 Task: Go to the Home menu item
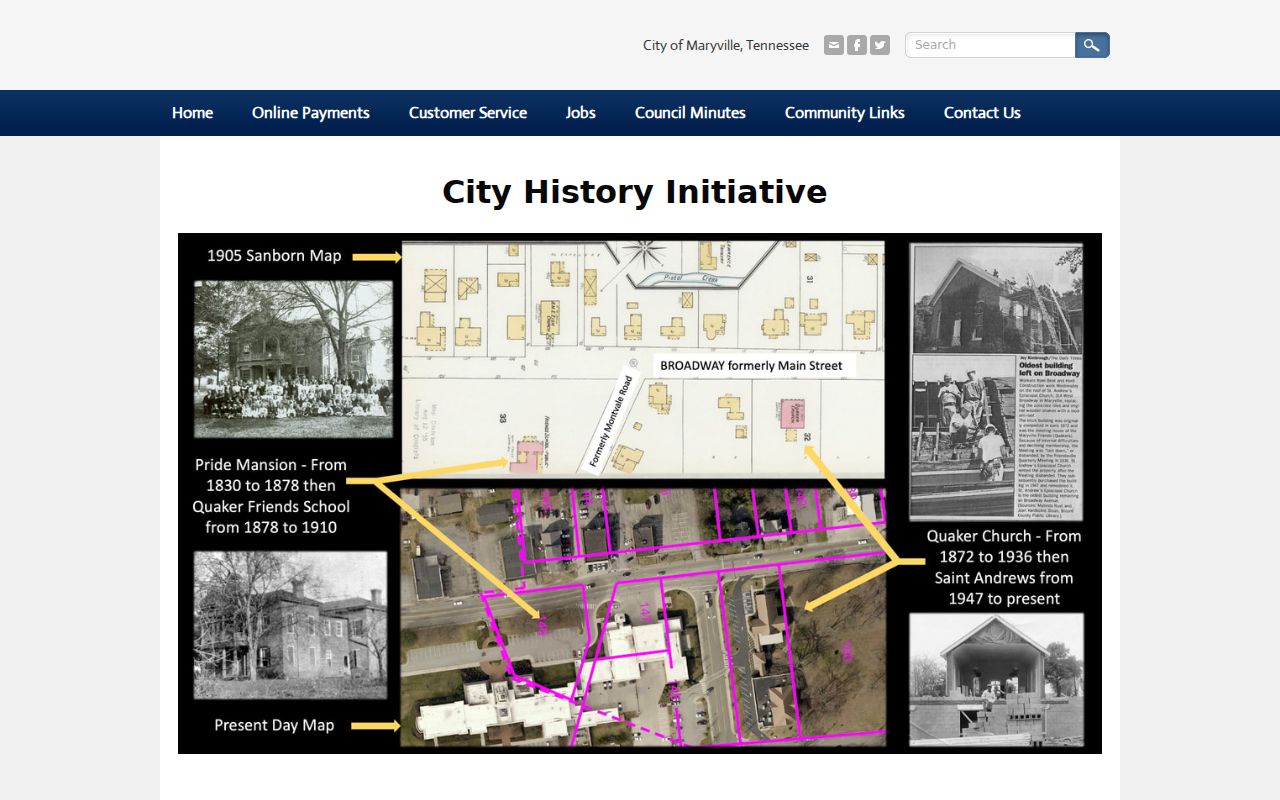pos(192,113)
